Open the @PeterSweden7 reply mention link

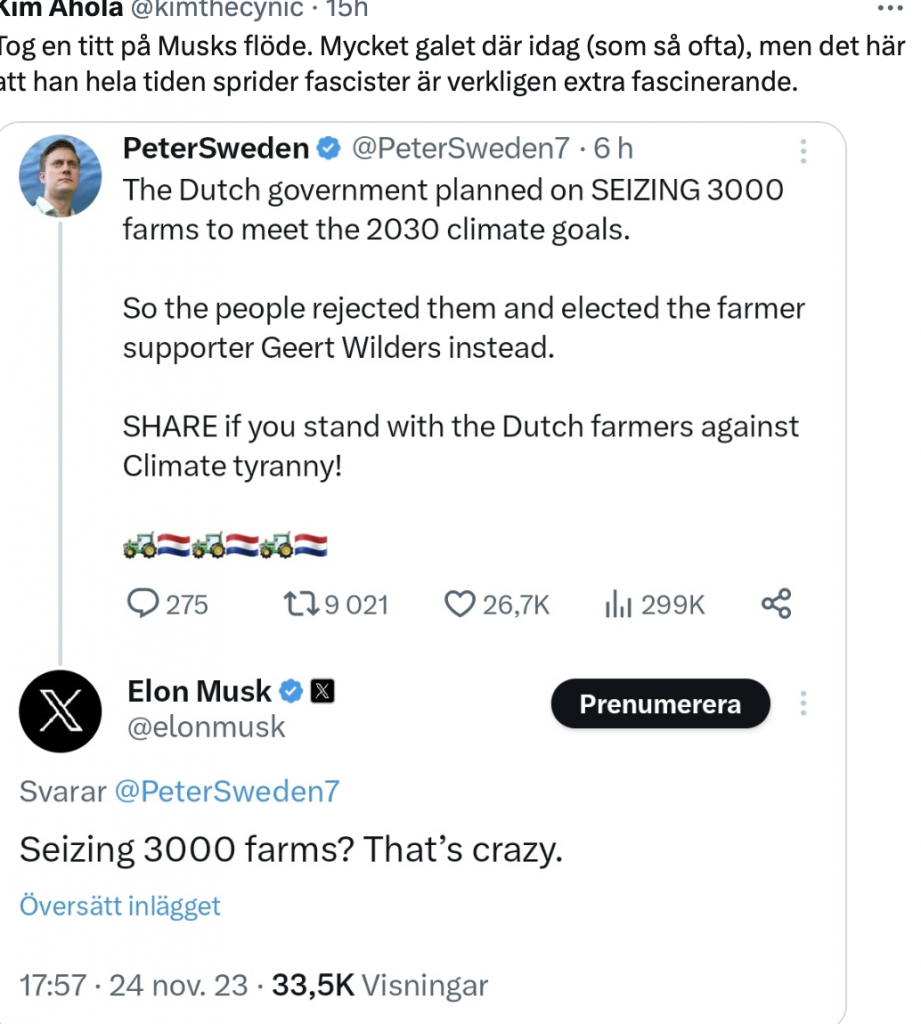click(227, 792)
